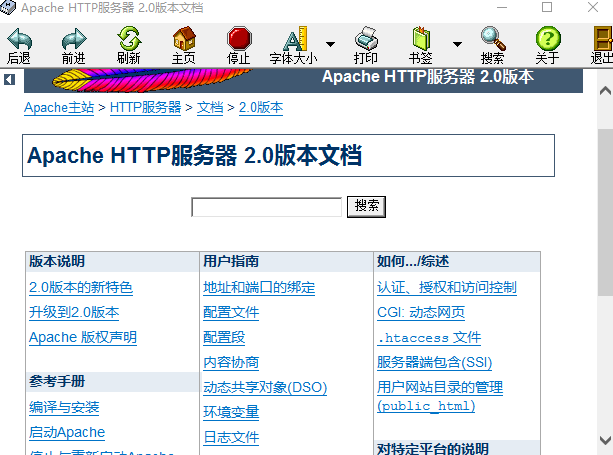Toggle the left sidebar panel arrow
The width and height of the screenshot is (613, 455).
[x=9, y=79]
